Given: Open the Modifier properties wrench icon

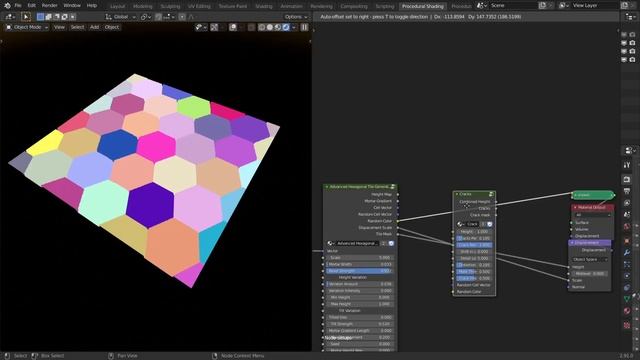Looking at the screenshot, I should coord(627,253).
